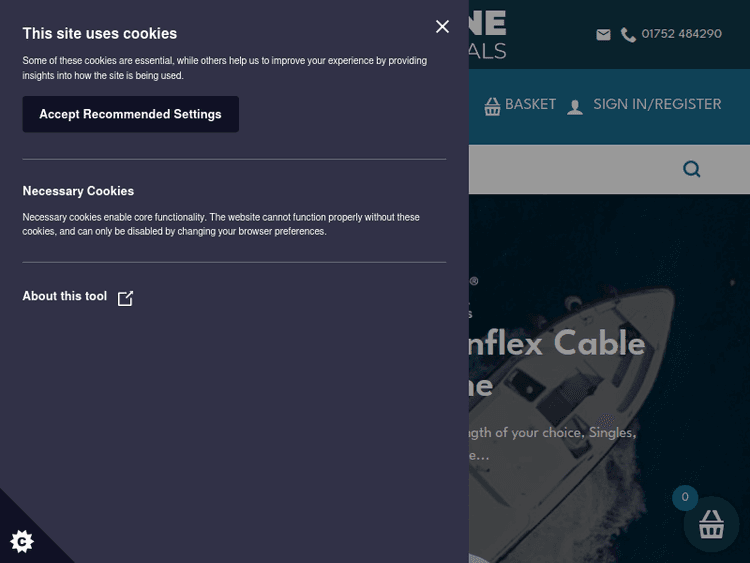The width and height of the screenshot is (750, 563).
Task: Click the 'nflex Cable' hero banner heading
Action: pos(557,343)
